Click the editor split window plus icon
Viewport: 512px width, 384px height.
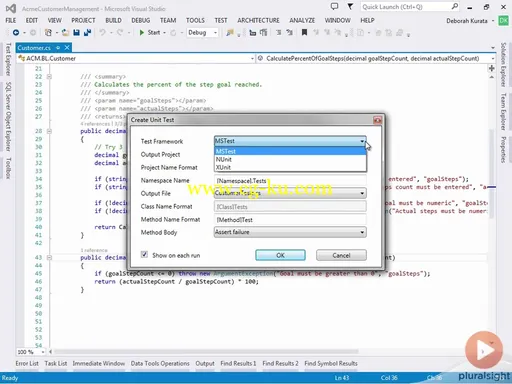tap(492, 68)
